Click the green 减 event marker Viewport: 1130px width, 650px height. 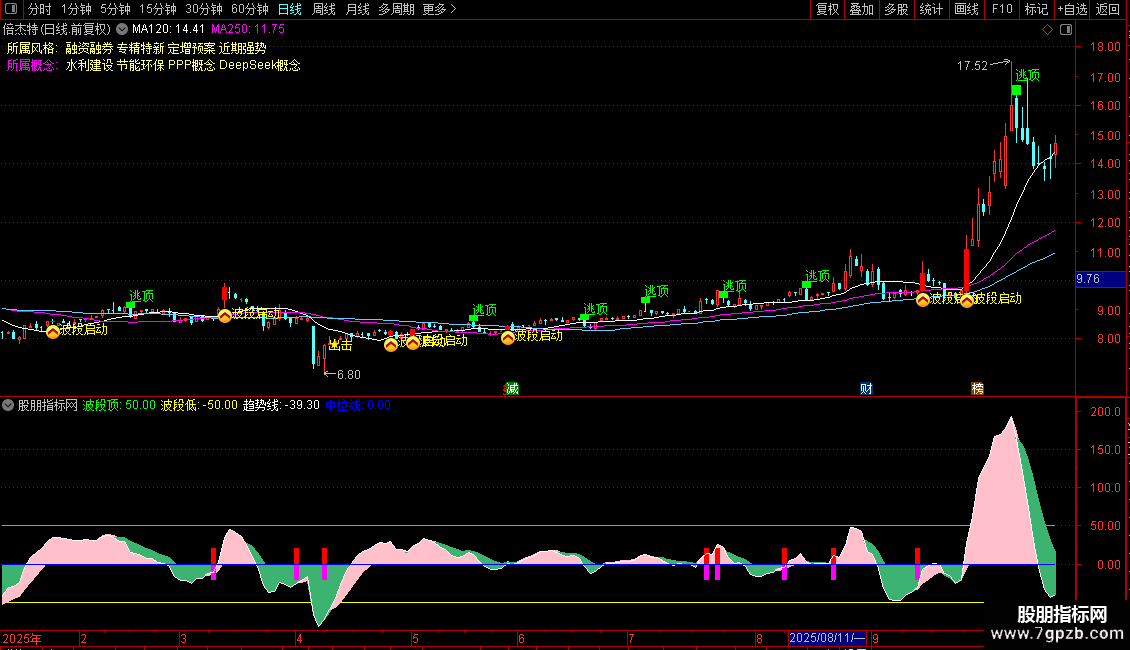point(512,388)
